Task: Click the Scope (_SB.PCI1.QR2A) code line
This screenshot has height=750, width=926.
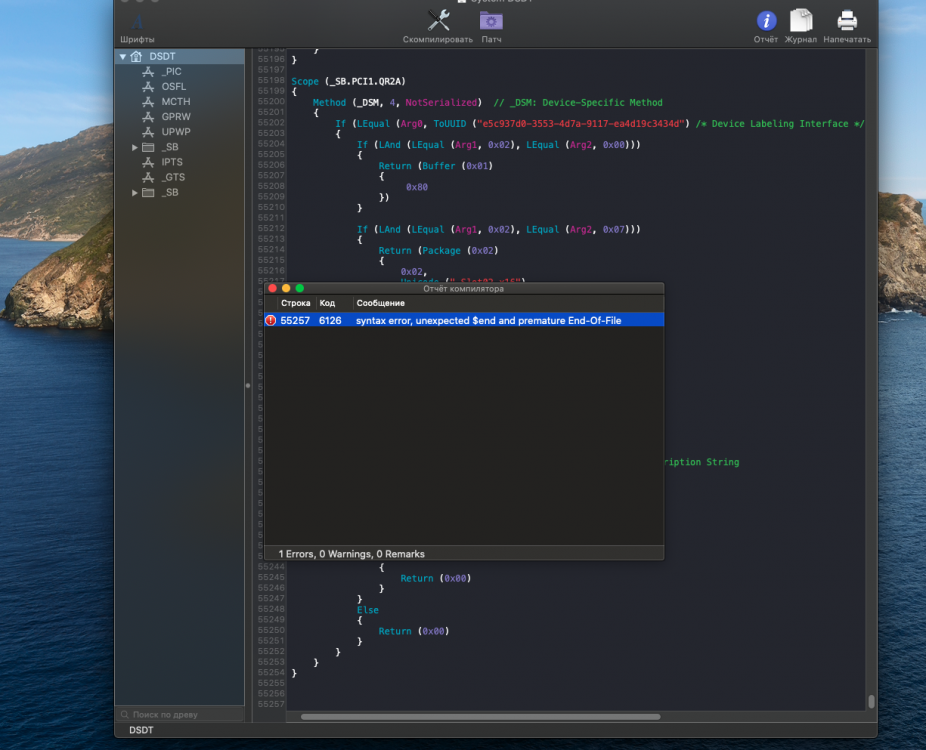Action: point(348,81)
